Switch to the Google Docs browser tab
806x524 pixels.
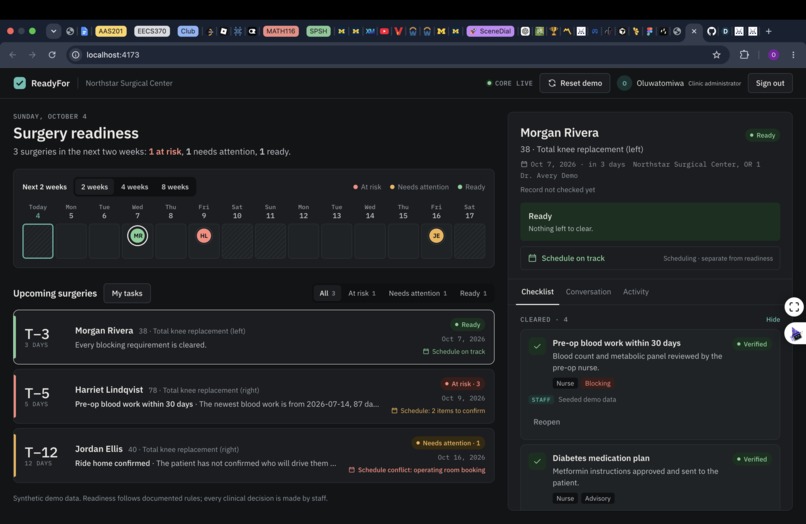pos(84,31)
